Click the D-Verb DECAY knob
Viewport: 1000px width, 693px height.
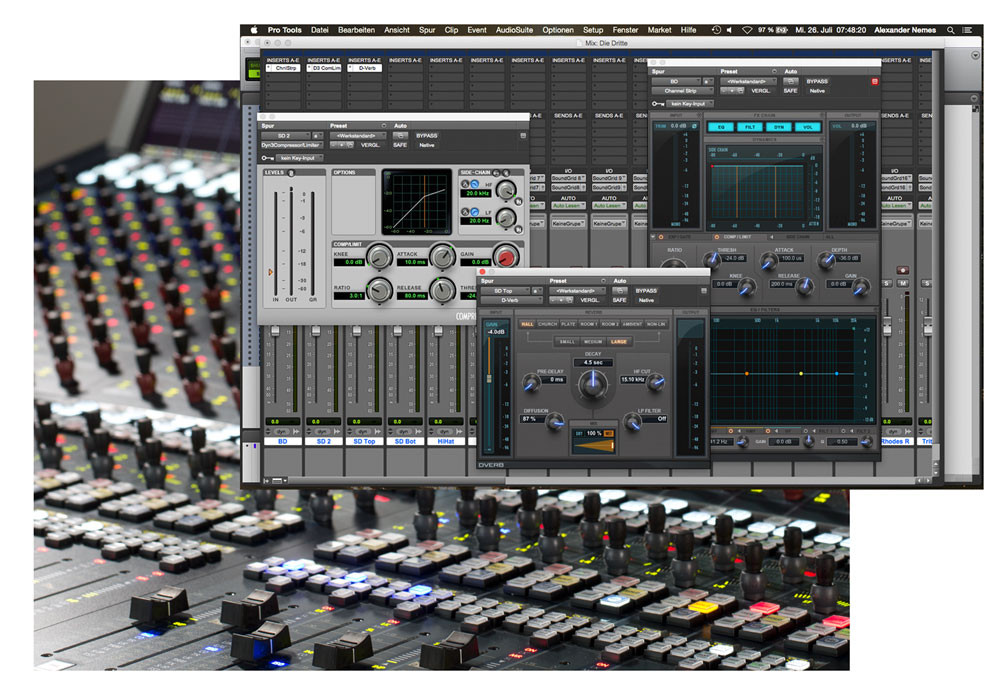(592, 384)
